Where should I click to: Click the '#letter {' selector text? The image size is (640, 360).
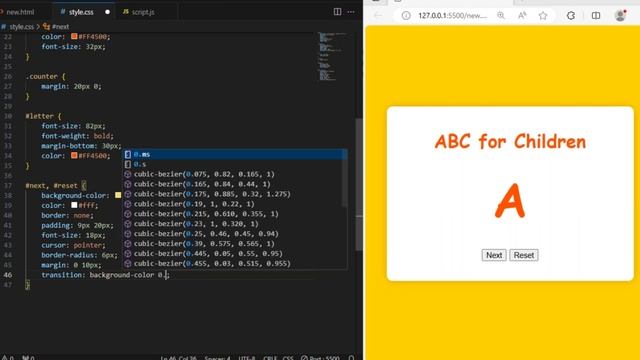click(x=43, y=116)
